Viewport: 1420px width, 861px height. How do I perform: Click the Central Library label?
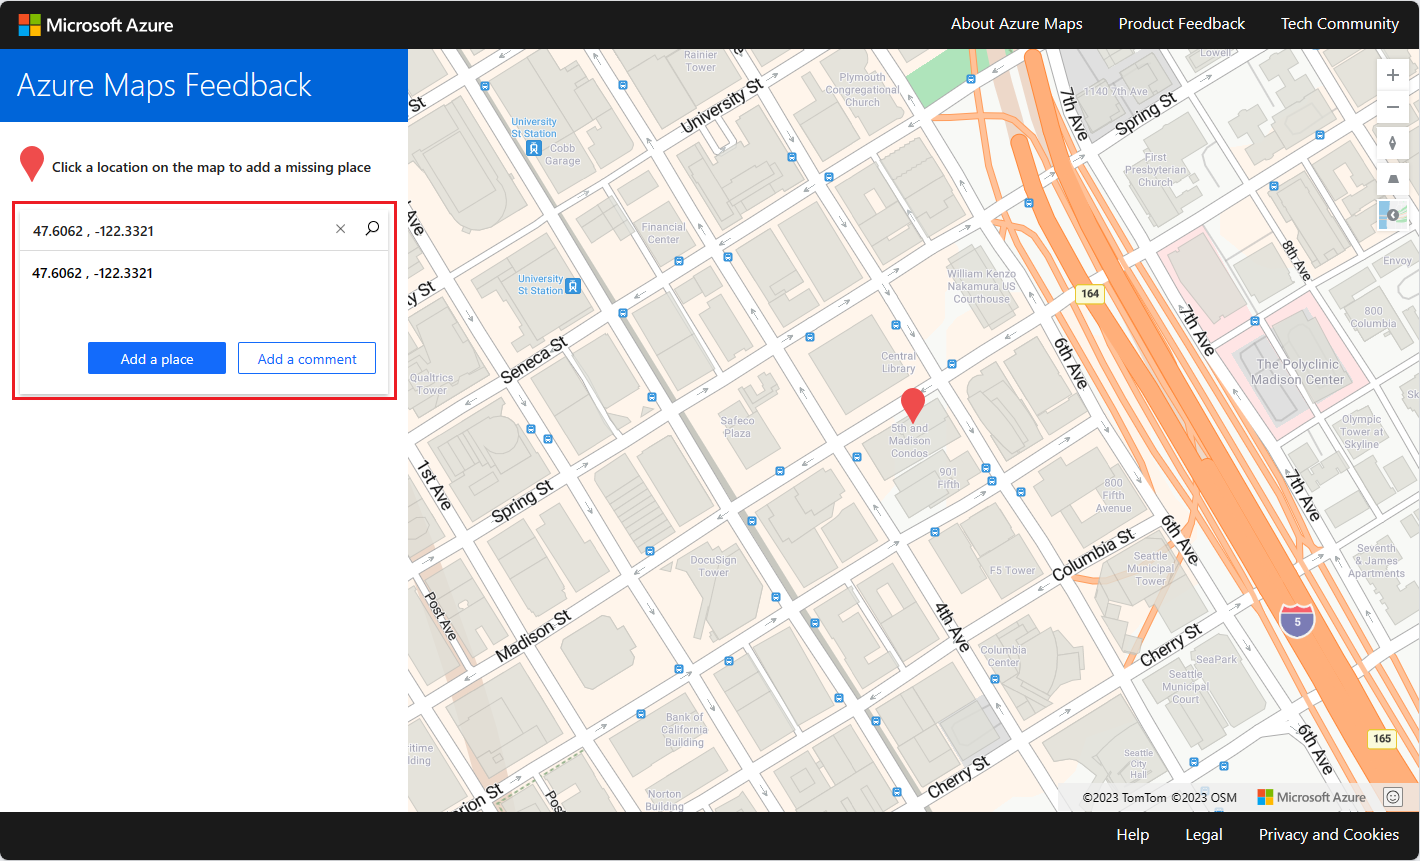898,362
